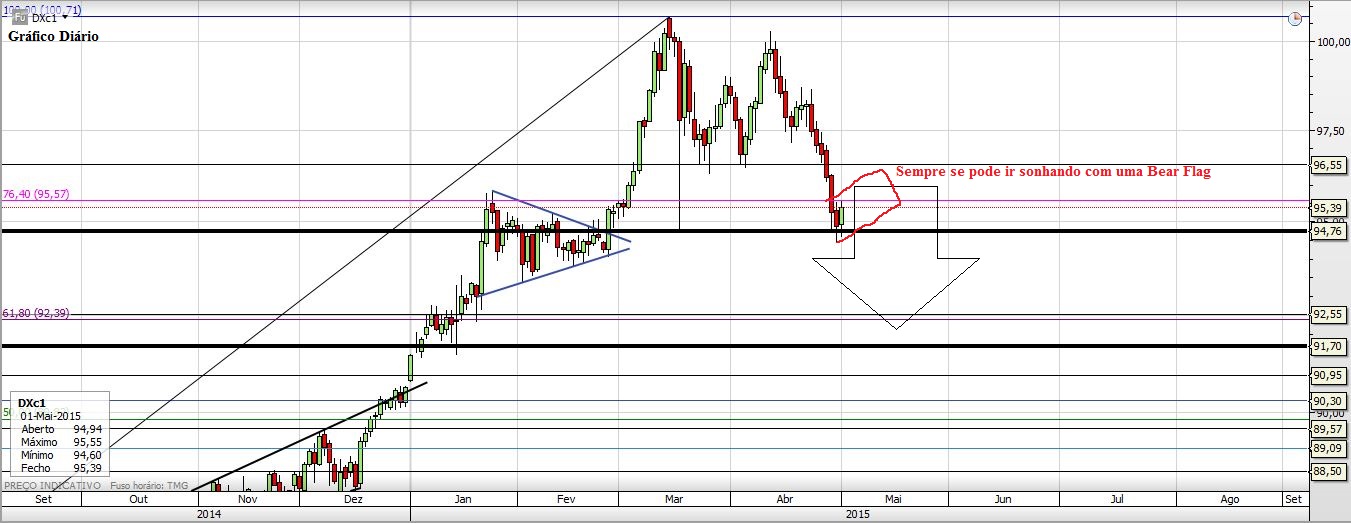Viewport: 1351px width, 523px height.
Task: Click the 89,57 price level tag
Action: pyautogui.click(x=1328, y=428)
